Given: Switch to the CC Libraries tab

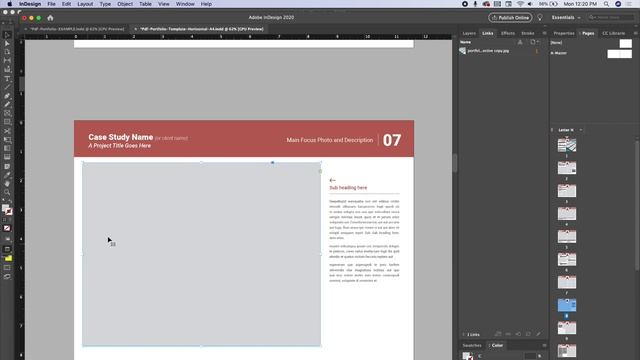Looking at the screenshot, I should [613, 33].
